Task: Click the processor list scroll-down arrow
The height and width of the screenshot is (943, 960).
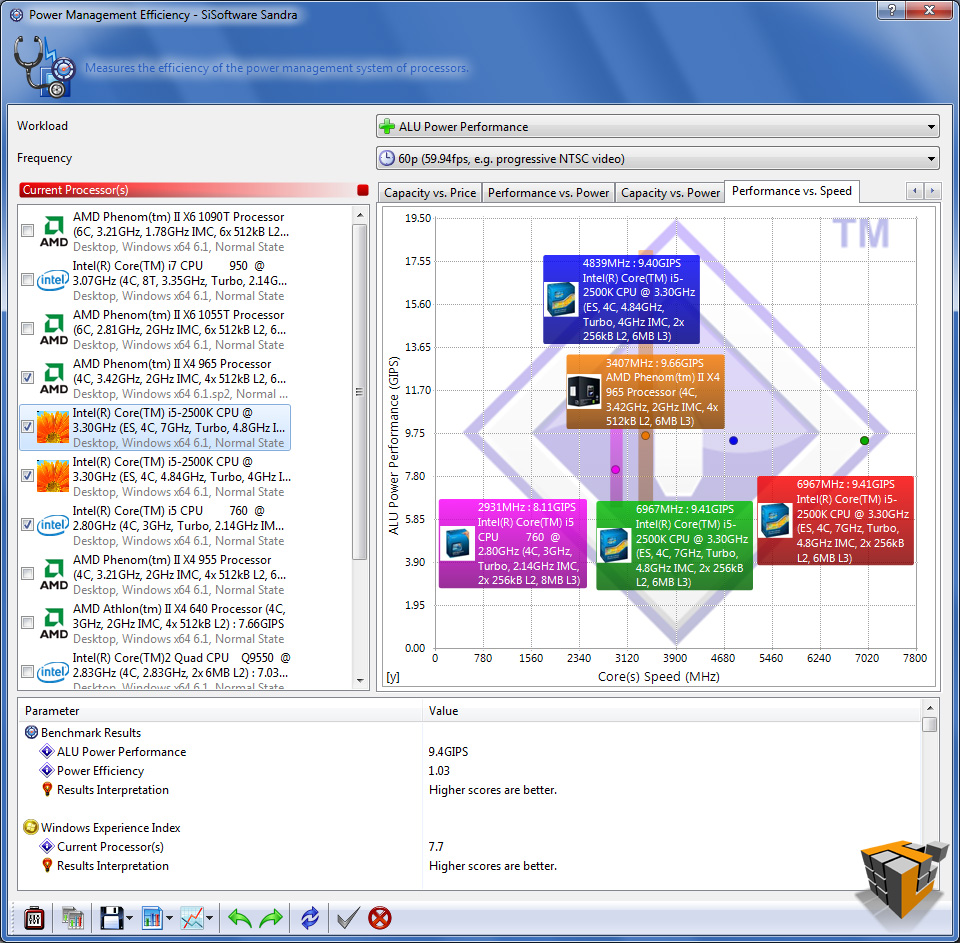Action: pos(360,680)
